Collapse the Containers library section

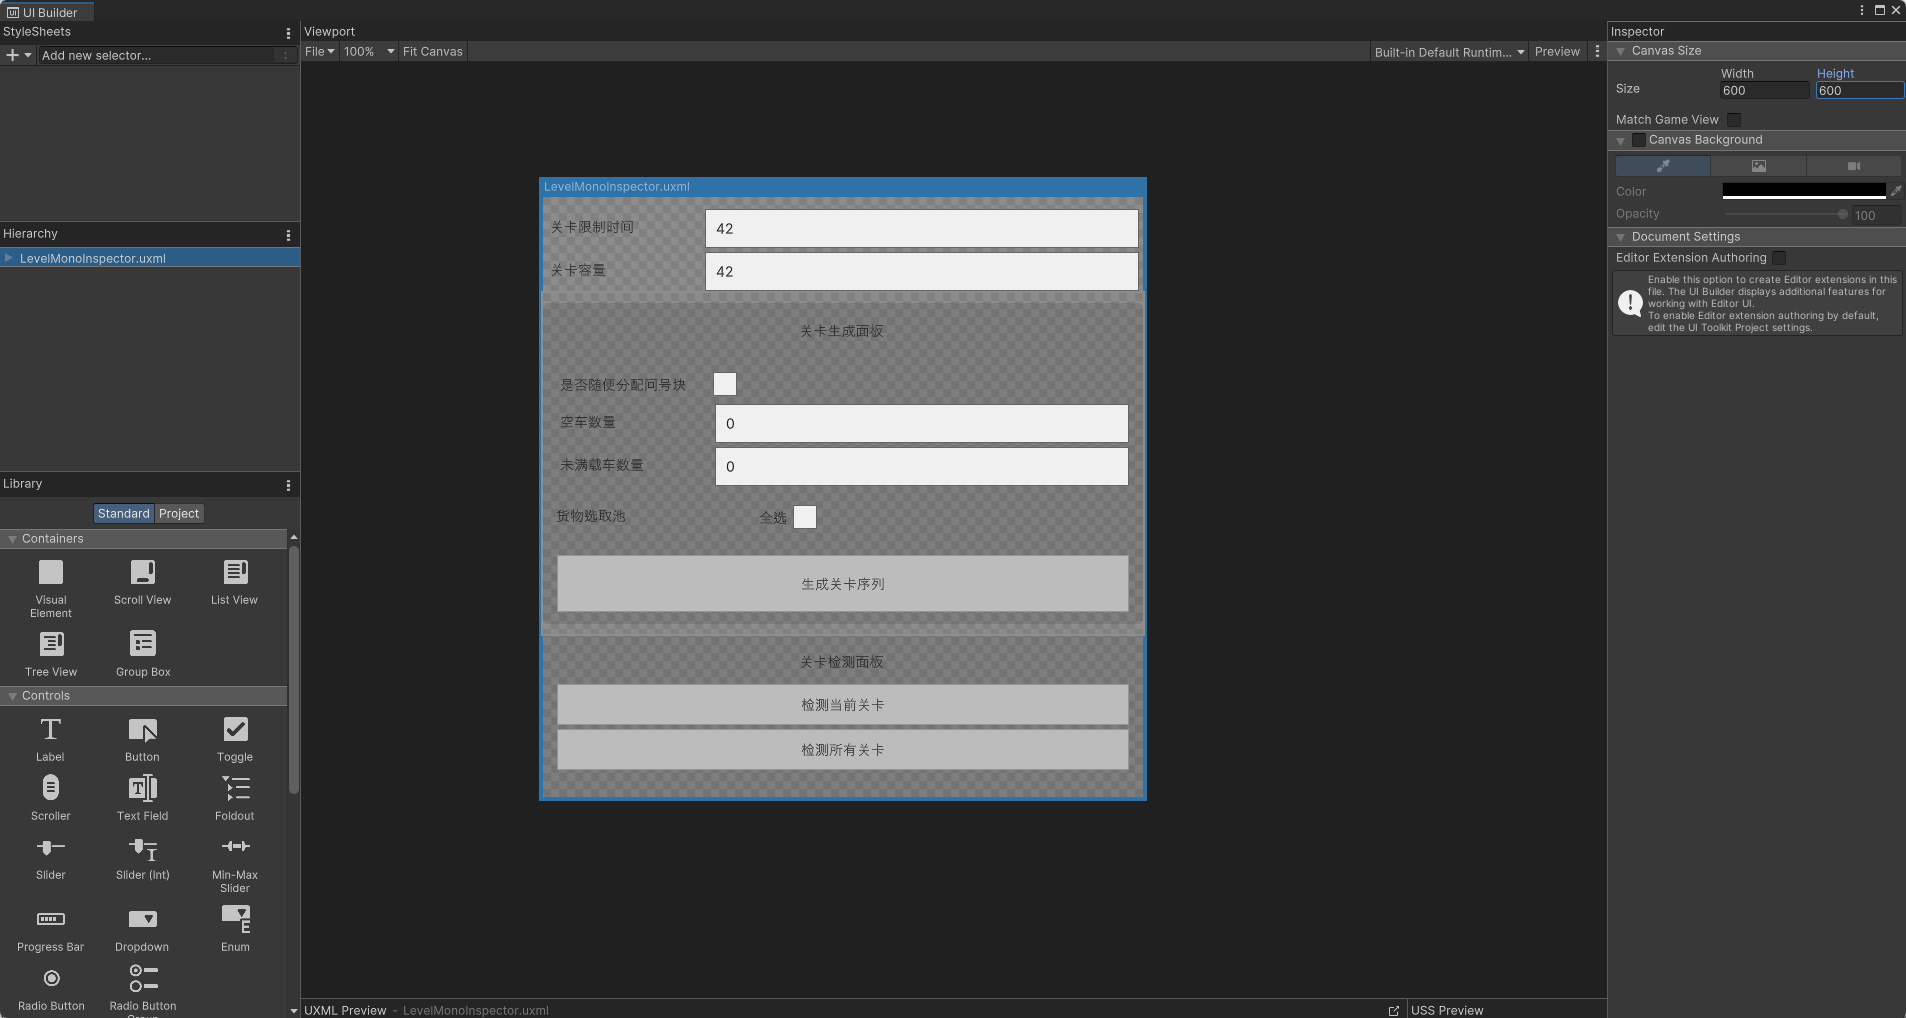pos(12,539)
